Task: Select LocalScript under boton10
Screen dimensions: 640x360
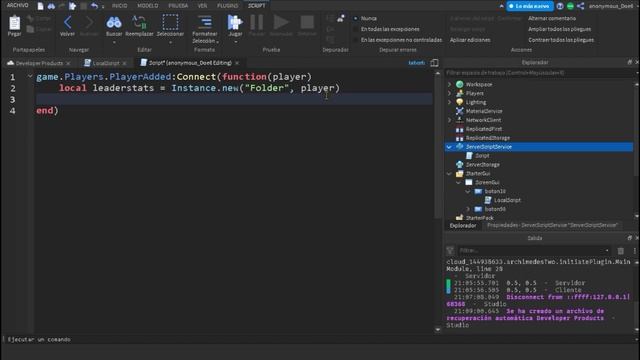Action: (x=507, y=200)
